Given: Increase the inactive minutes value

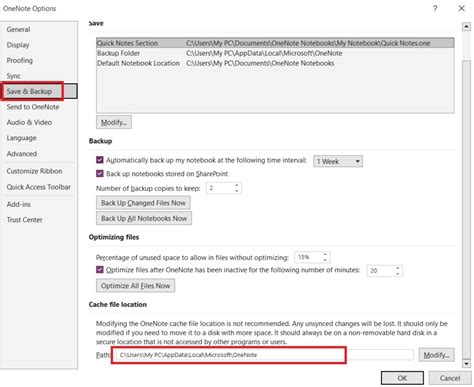Looking at the screenshot, I should pos(398,268).
